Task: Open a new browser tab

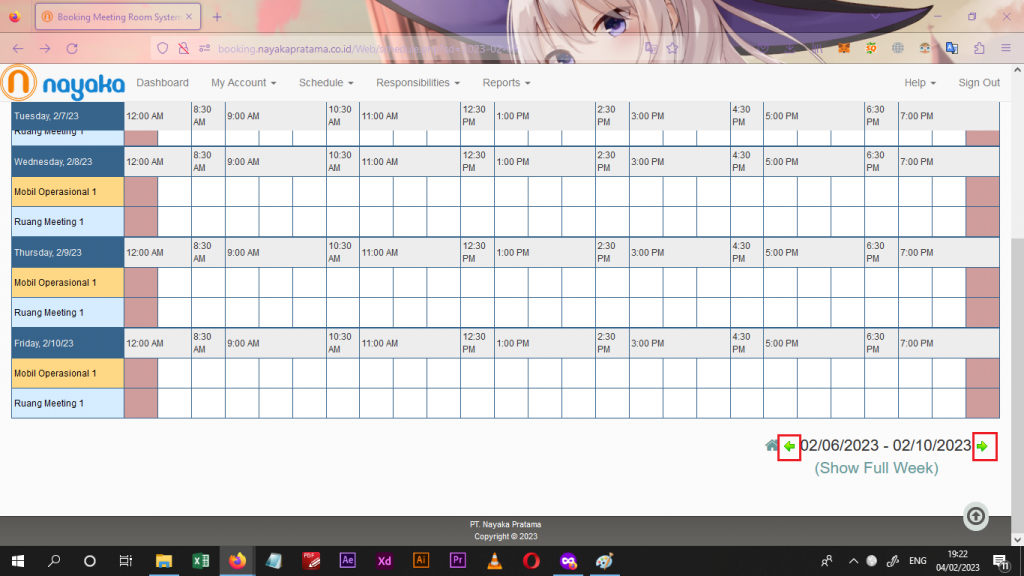Action: [x=217, y=17]
